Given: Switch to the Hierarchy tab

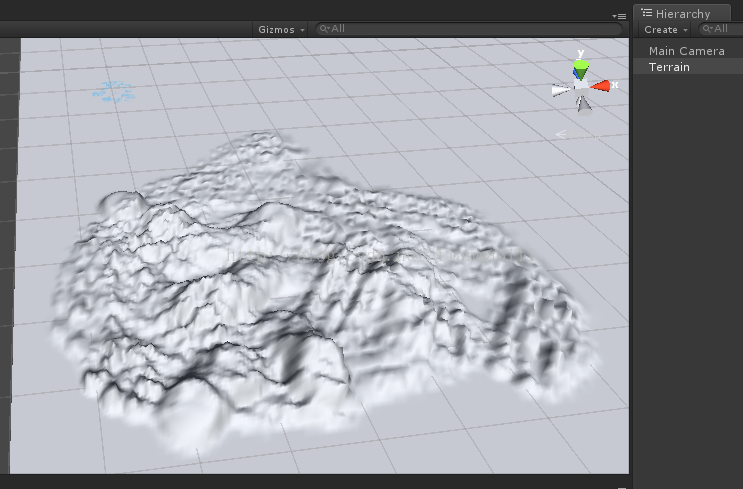Looking at the screenshot, I should tap(682, 13).
